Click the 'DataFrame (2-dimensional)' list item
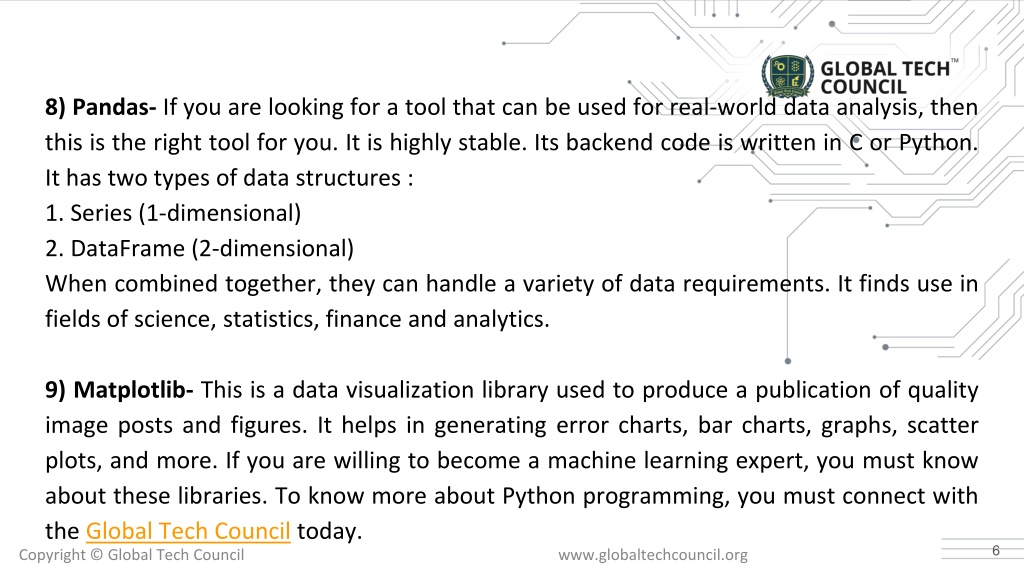 click(212, 249)
